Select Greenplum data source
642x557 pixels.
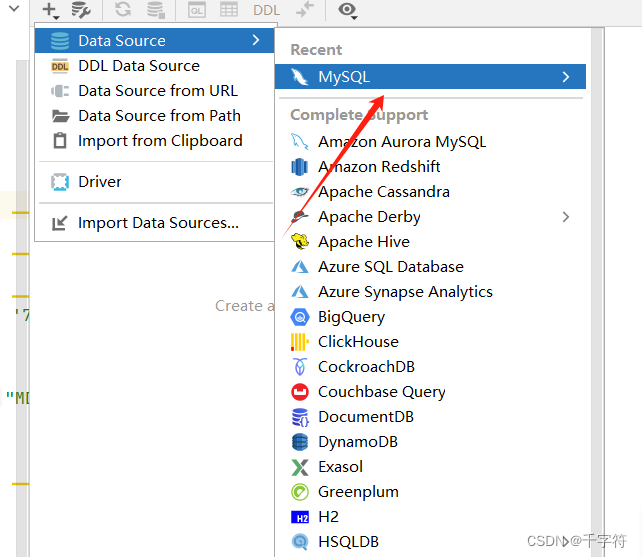tap(430, 491)
